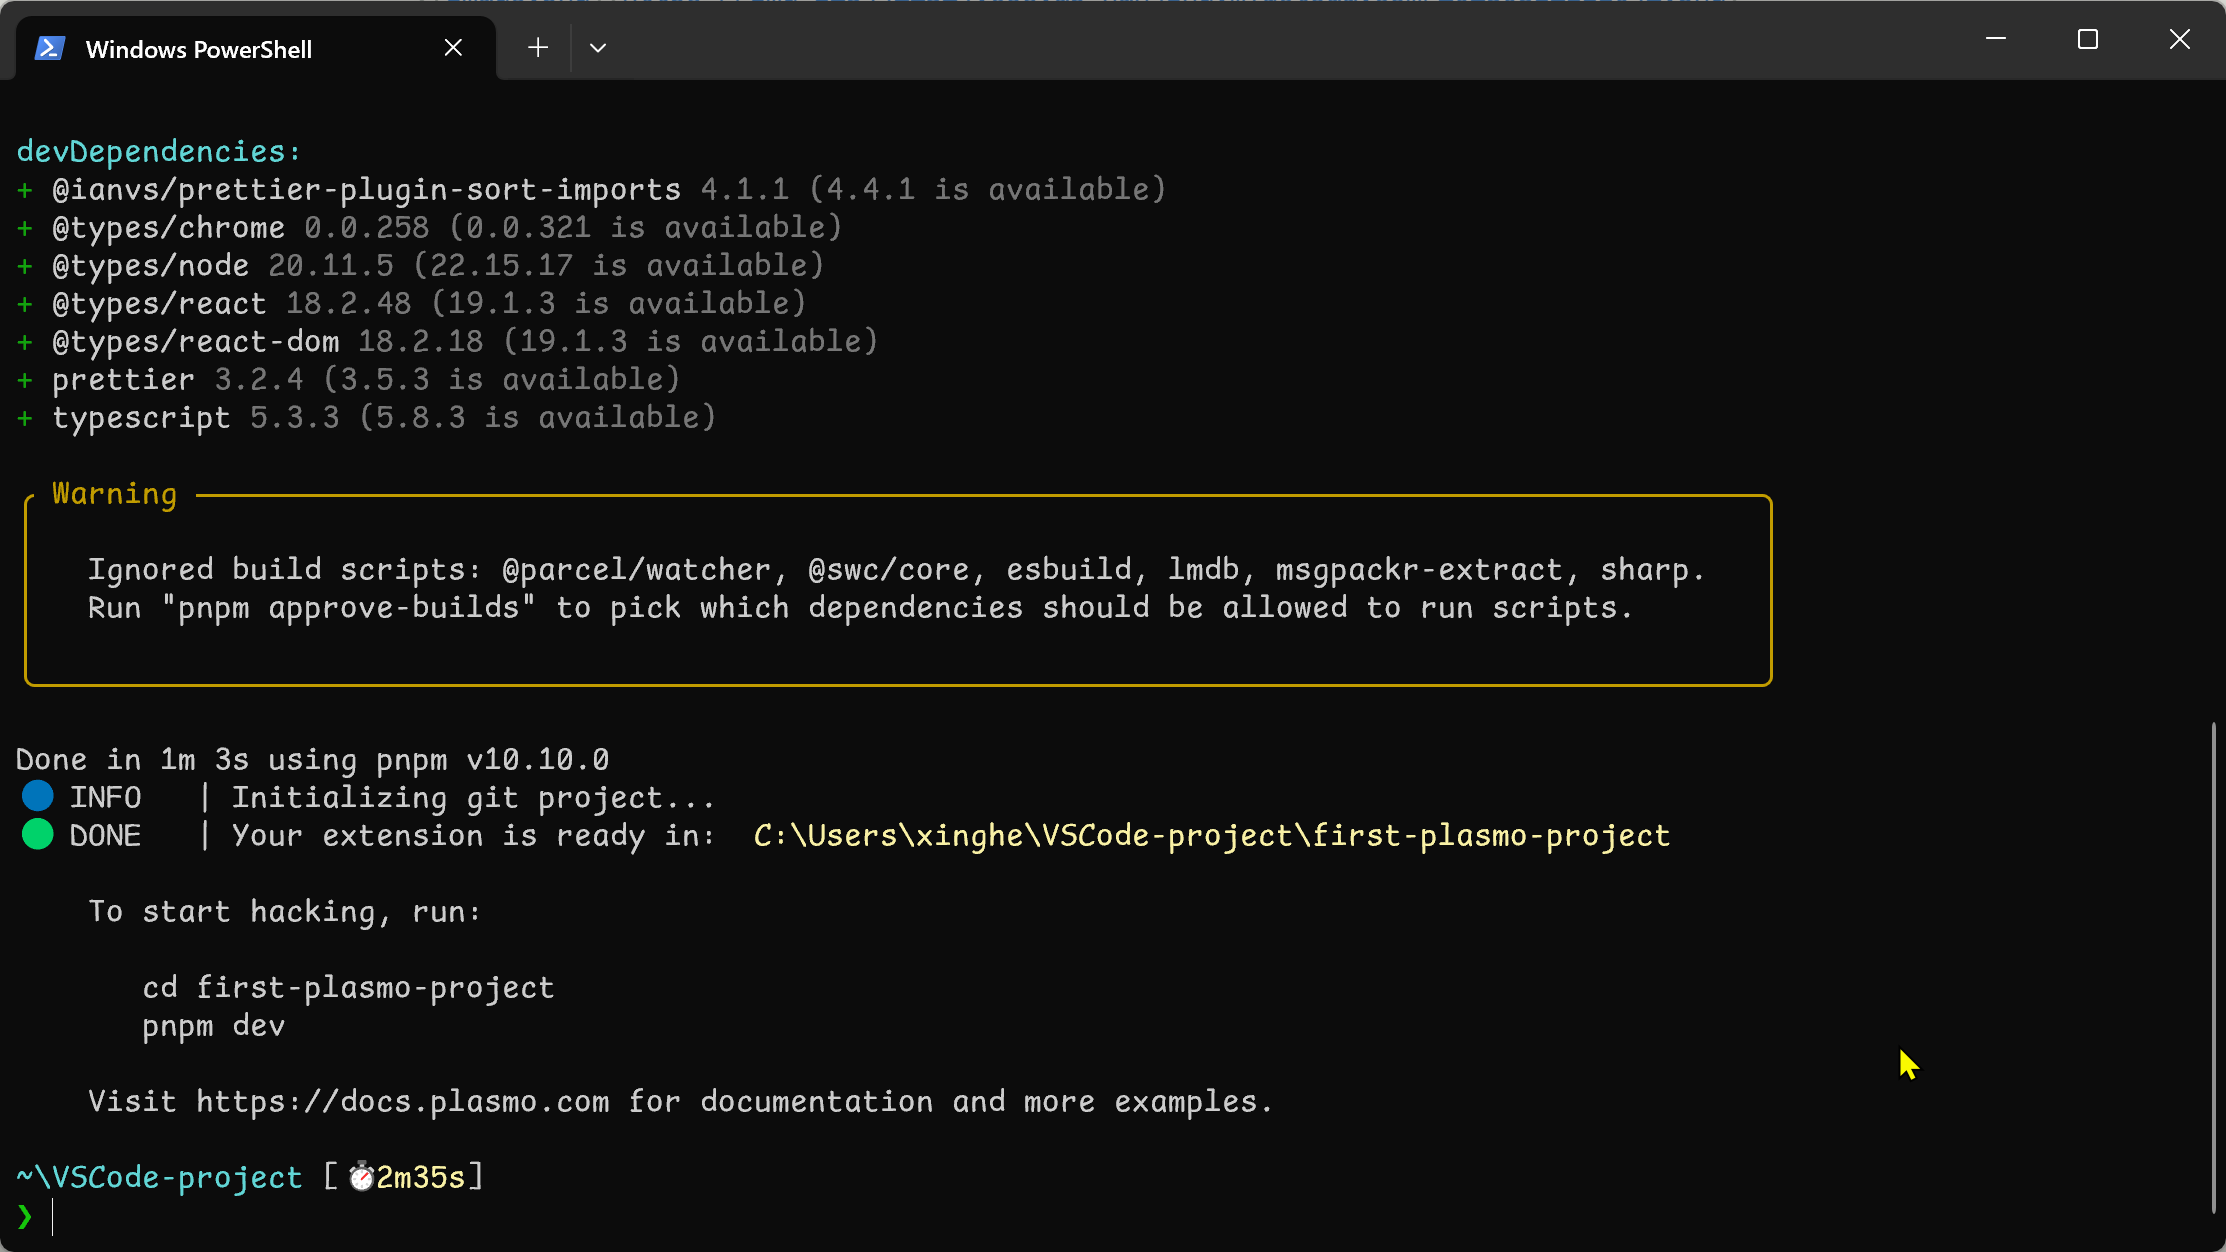
Task: Expand the new tab profile dropdown
Action: tap(598, 48)
